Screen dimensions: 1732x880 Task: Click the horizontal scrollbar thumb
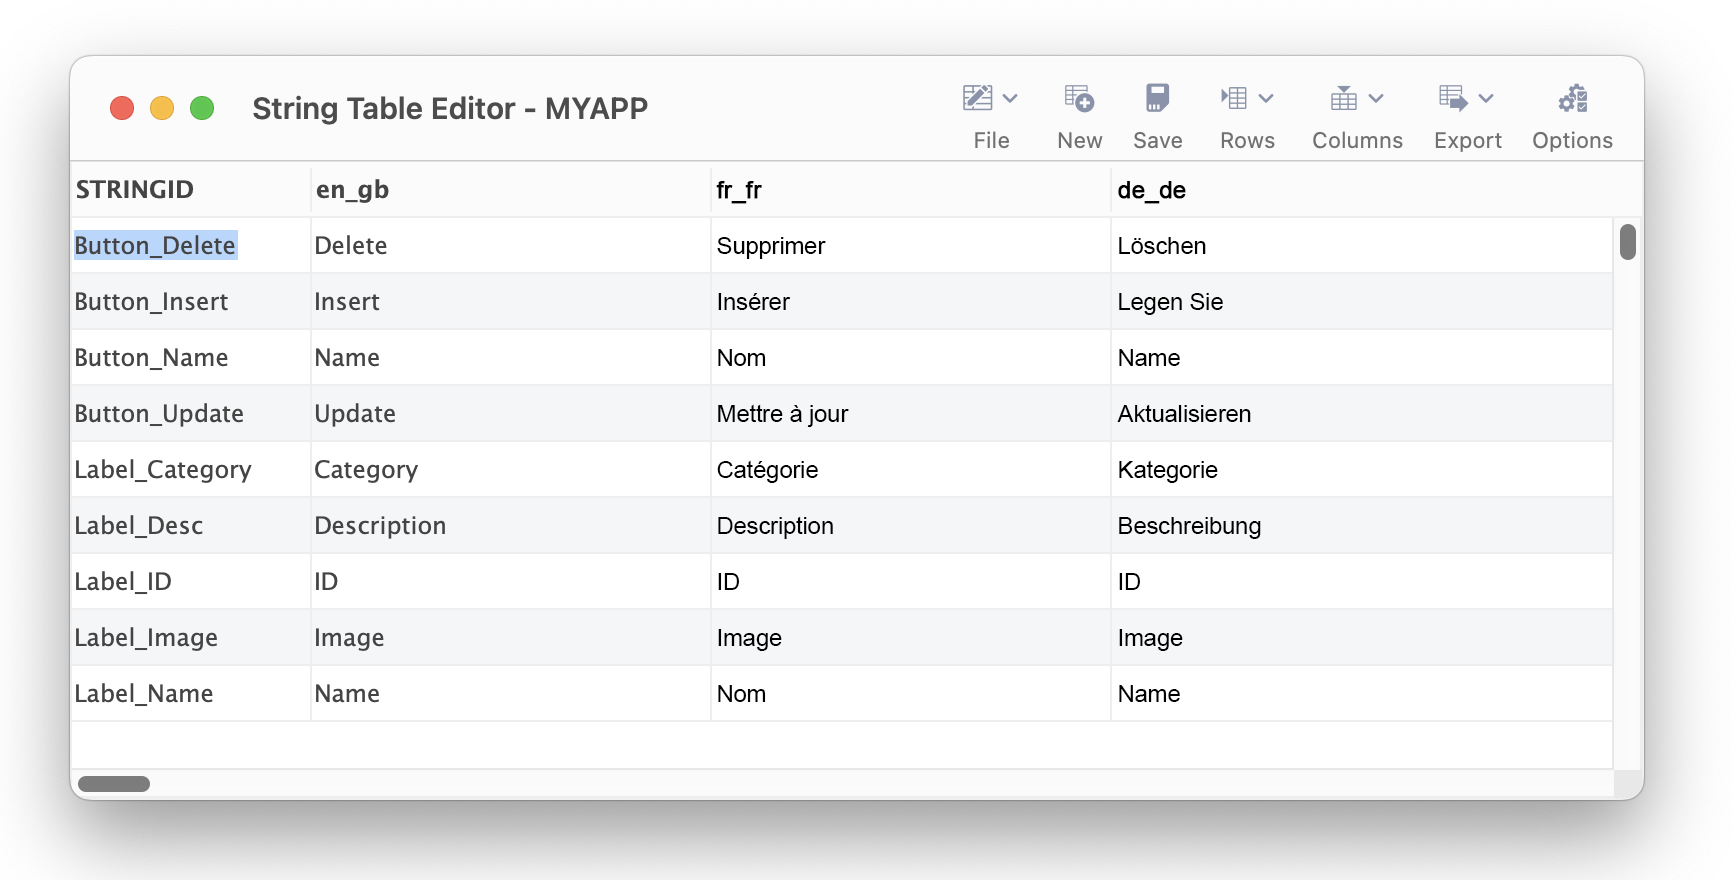coord(114,784)
